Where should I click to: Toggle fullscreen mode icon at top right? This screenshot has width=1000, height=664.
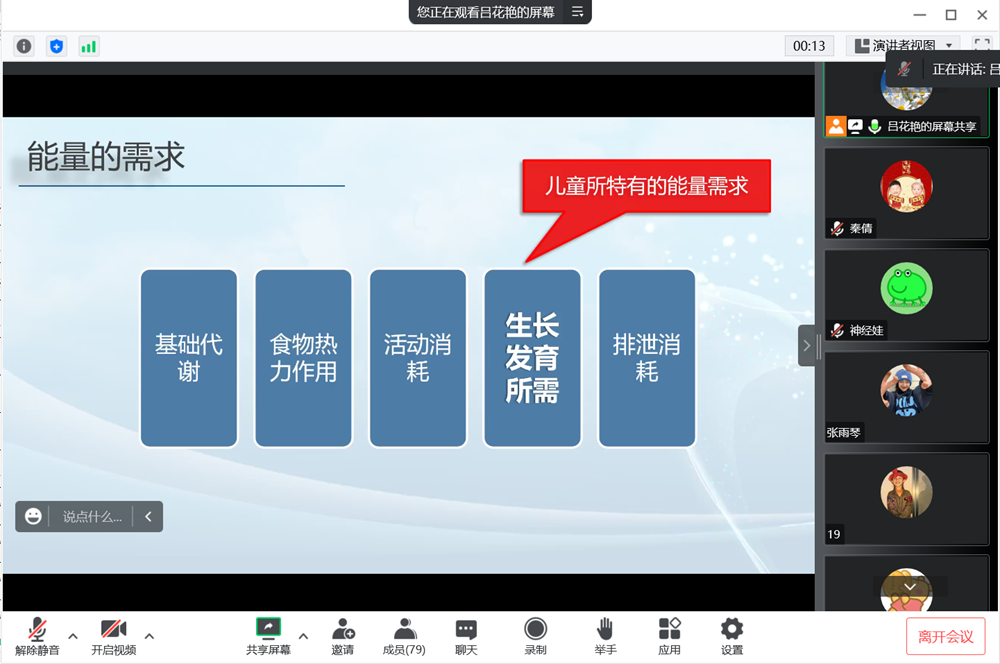point(982,45)
